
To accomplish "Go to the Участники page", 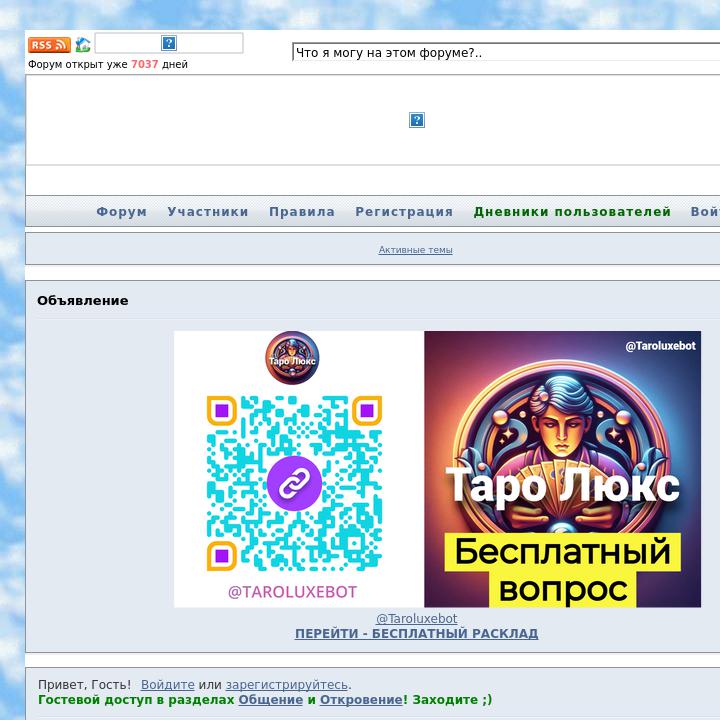I will pos(208,212).
